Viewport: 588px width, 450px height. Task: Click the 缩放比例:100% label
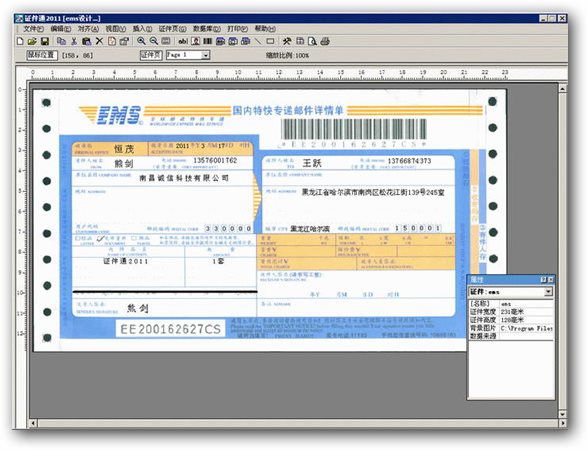pyautogui.click(x=287, y=56)
